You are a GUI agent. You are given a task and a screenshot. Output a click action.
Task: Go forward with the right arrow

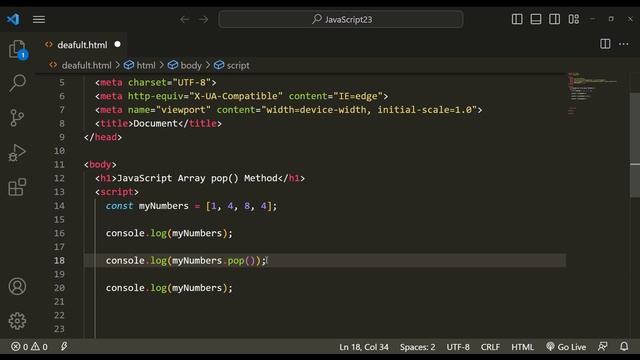coord(203,19)
